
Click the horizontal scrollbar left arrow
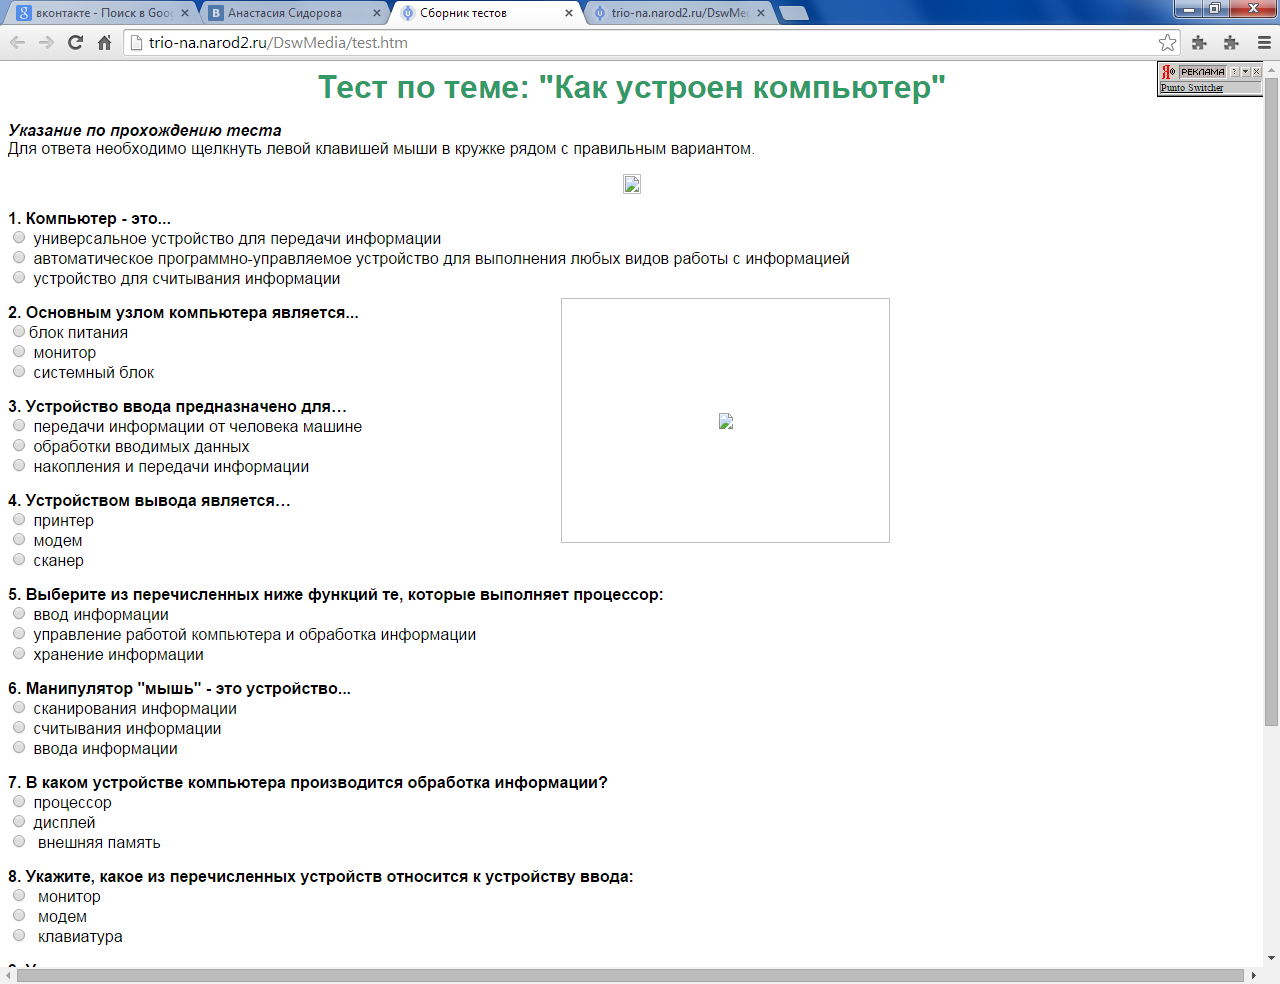click(x=8, y=975)
